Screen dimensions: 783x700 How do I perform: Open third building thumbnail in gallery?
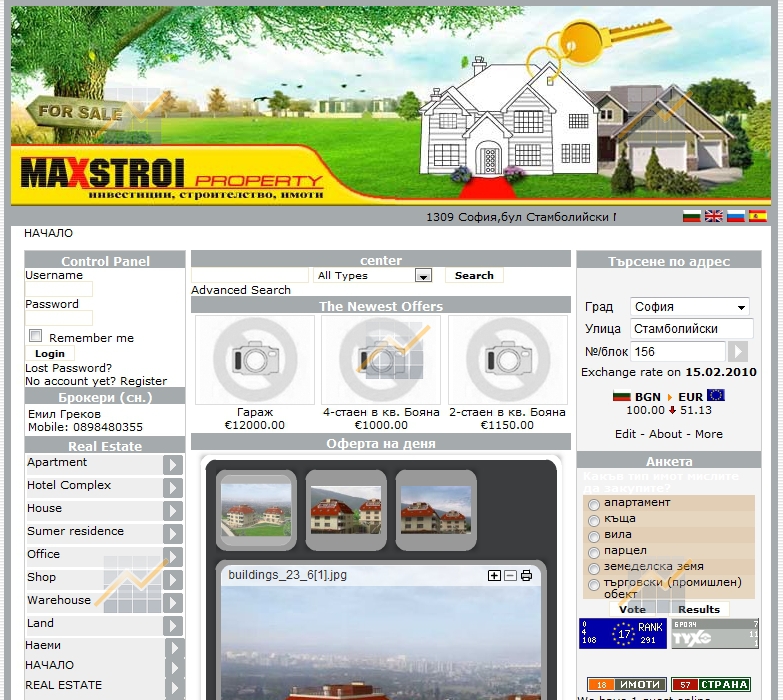coord(436,510)
